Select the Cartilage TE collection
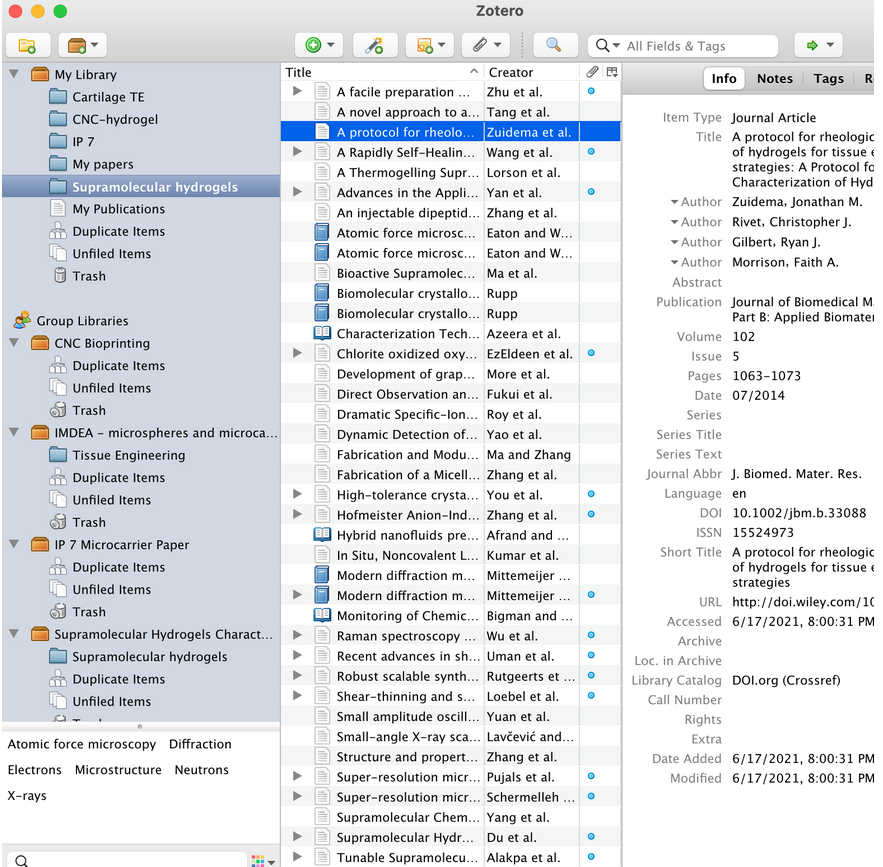This screenshot has height=867, width=883. (x=108, y=97)
